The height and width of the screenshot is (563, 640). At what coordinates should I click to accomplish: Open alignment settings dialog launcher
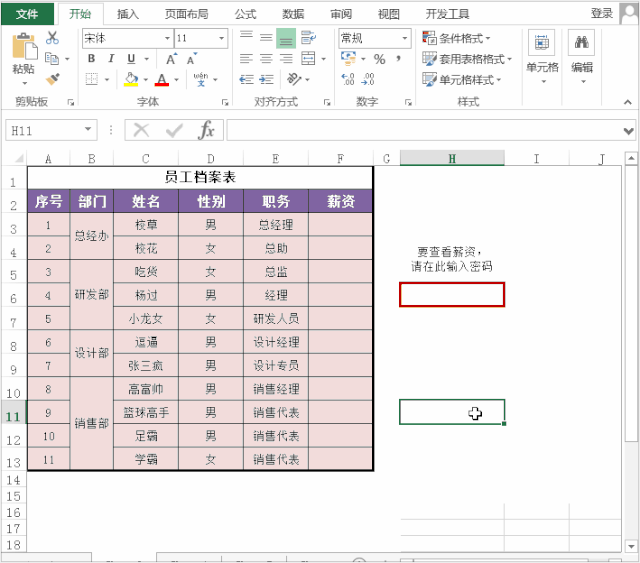(327, 102)
